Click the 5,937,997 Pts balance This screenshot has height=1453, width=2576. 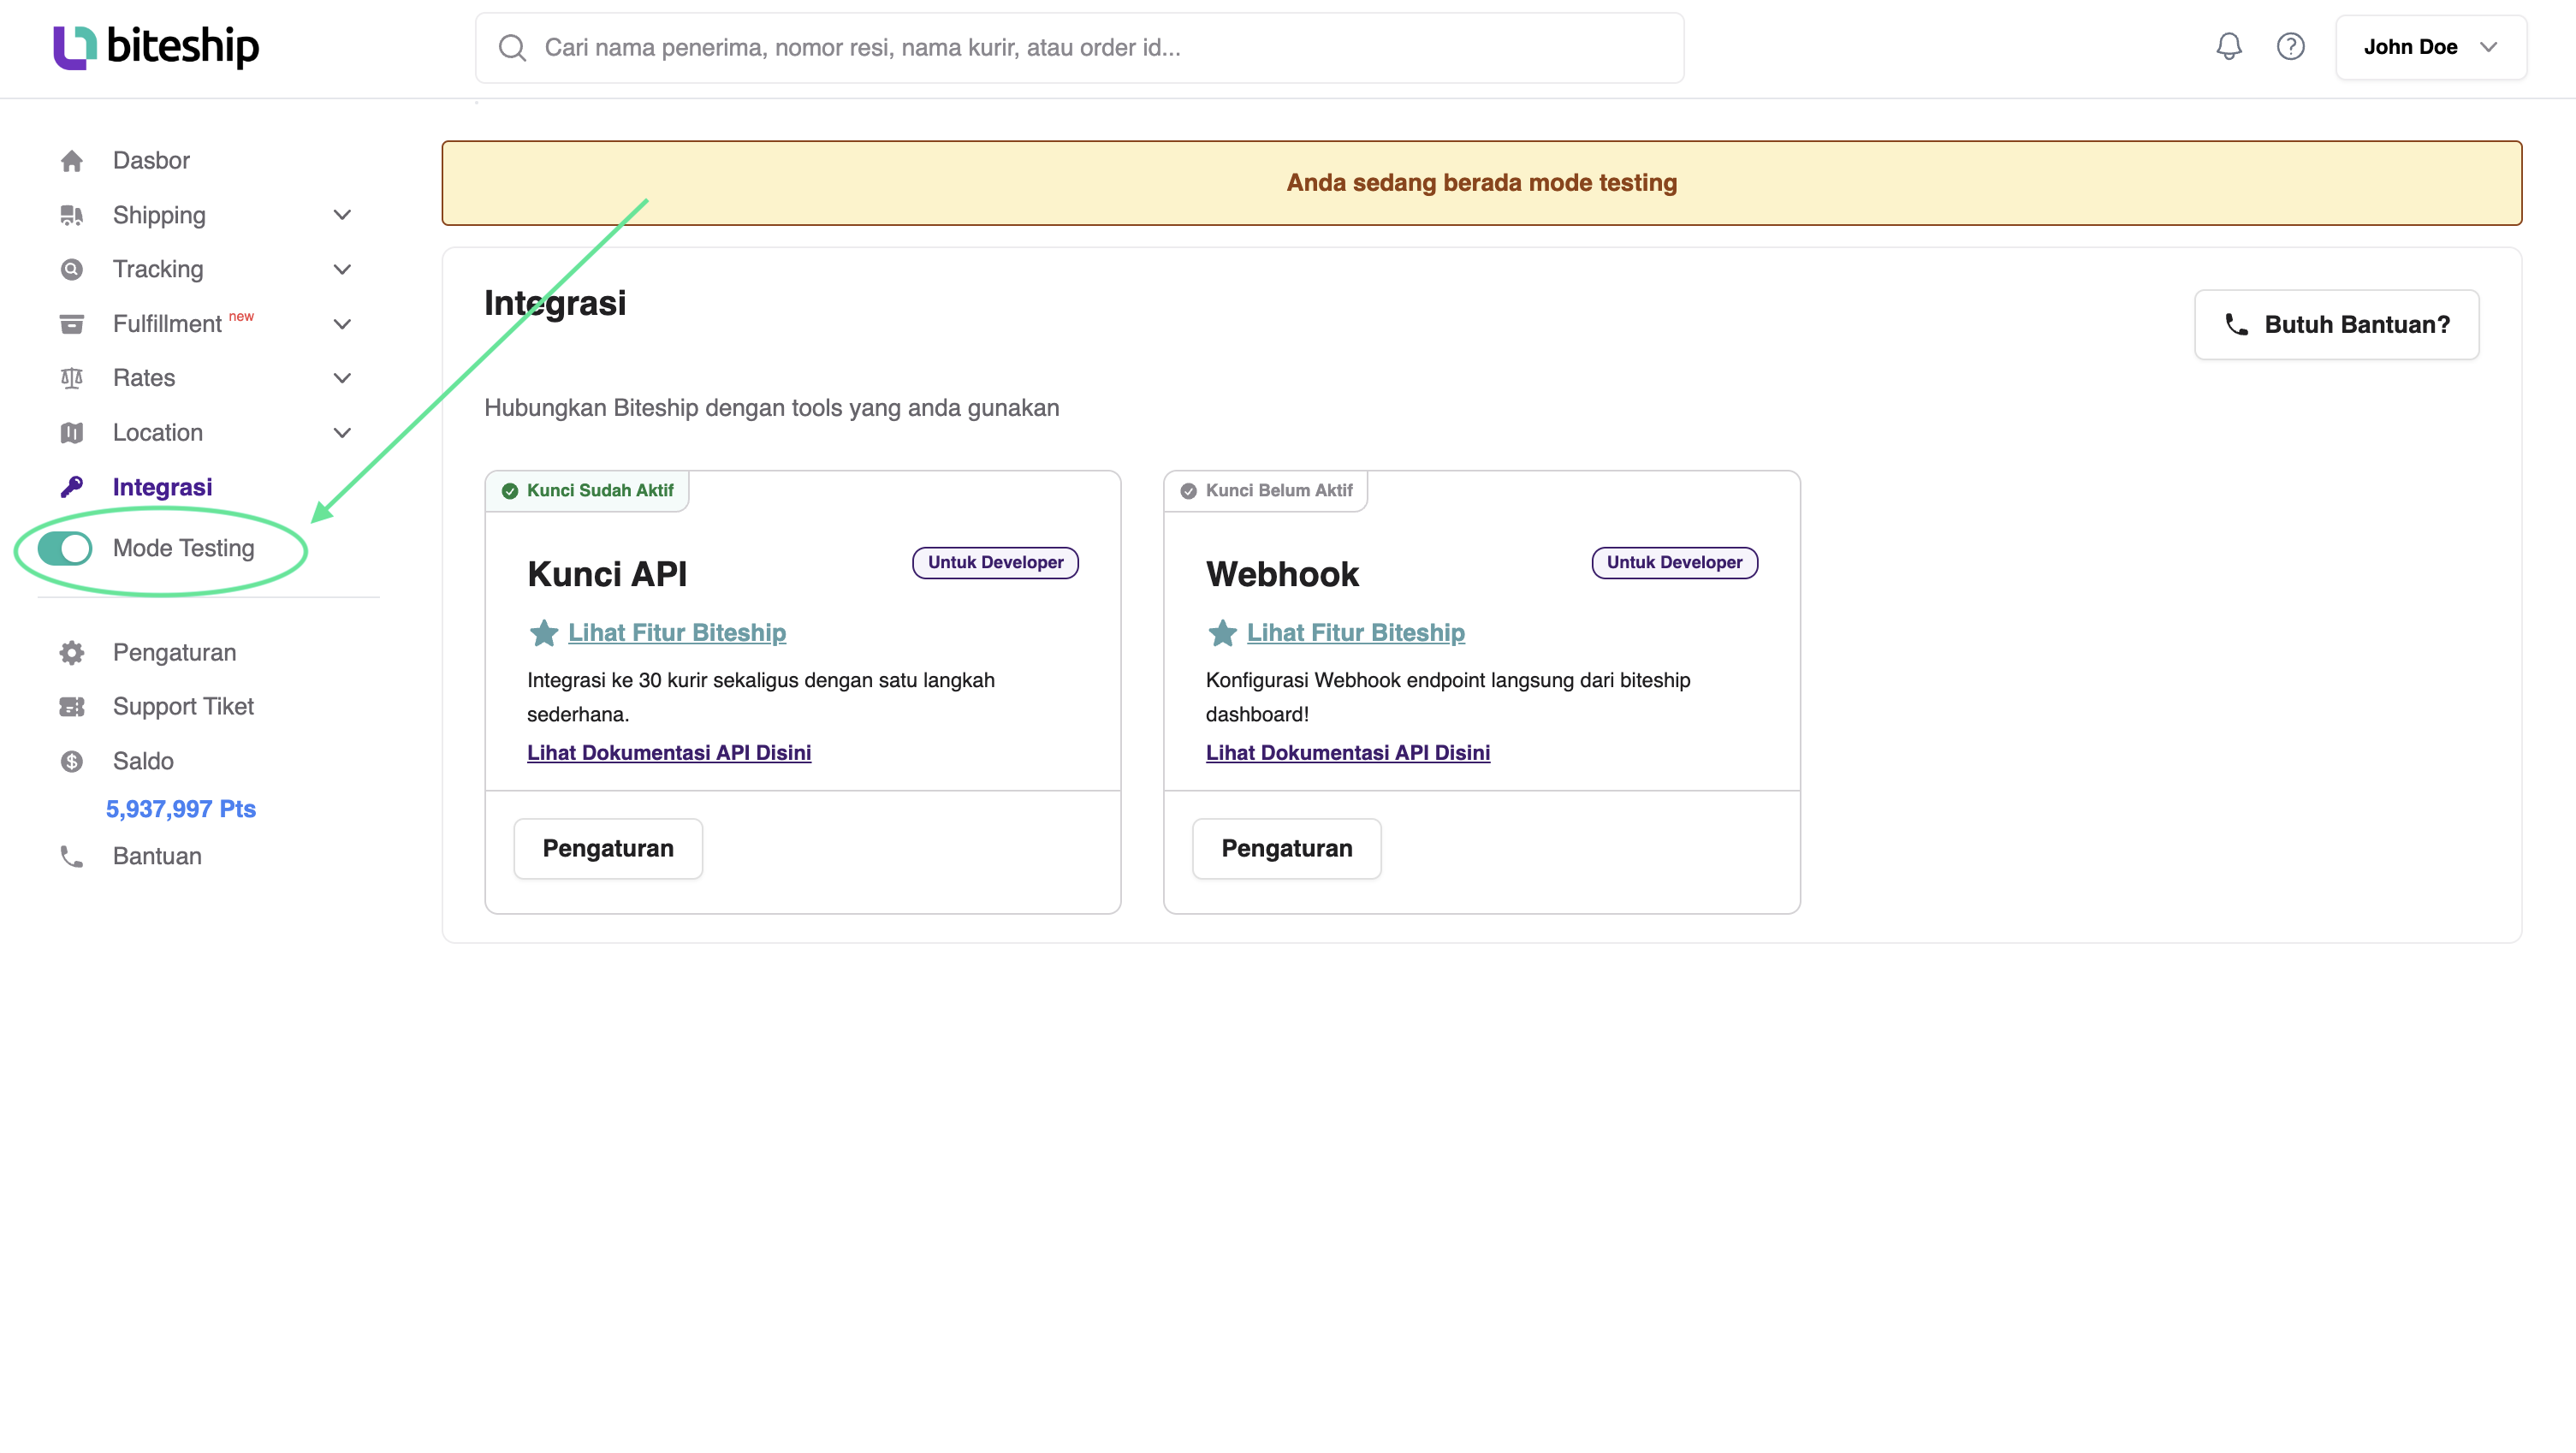pyautogui.click(x=181, y=809)
